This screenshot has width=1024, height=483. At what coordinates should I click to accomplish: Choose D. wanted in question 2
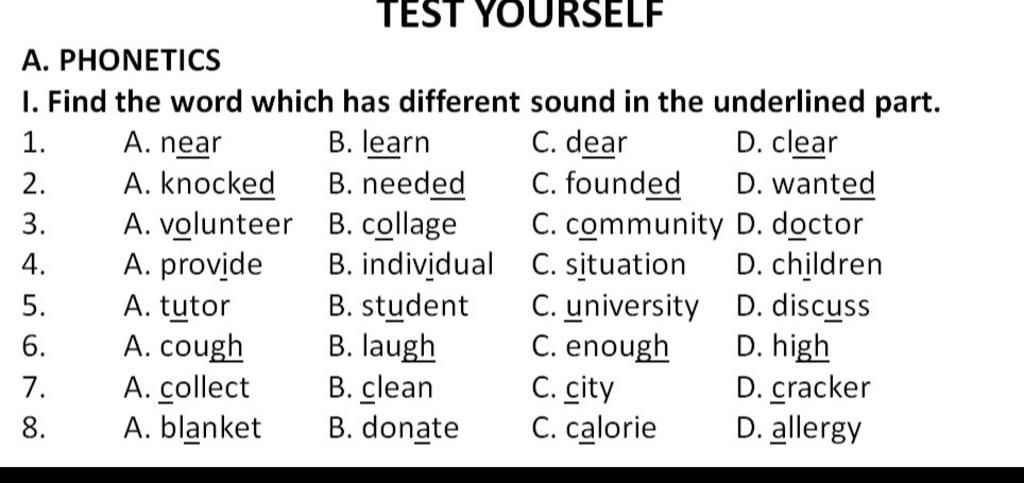805,183
